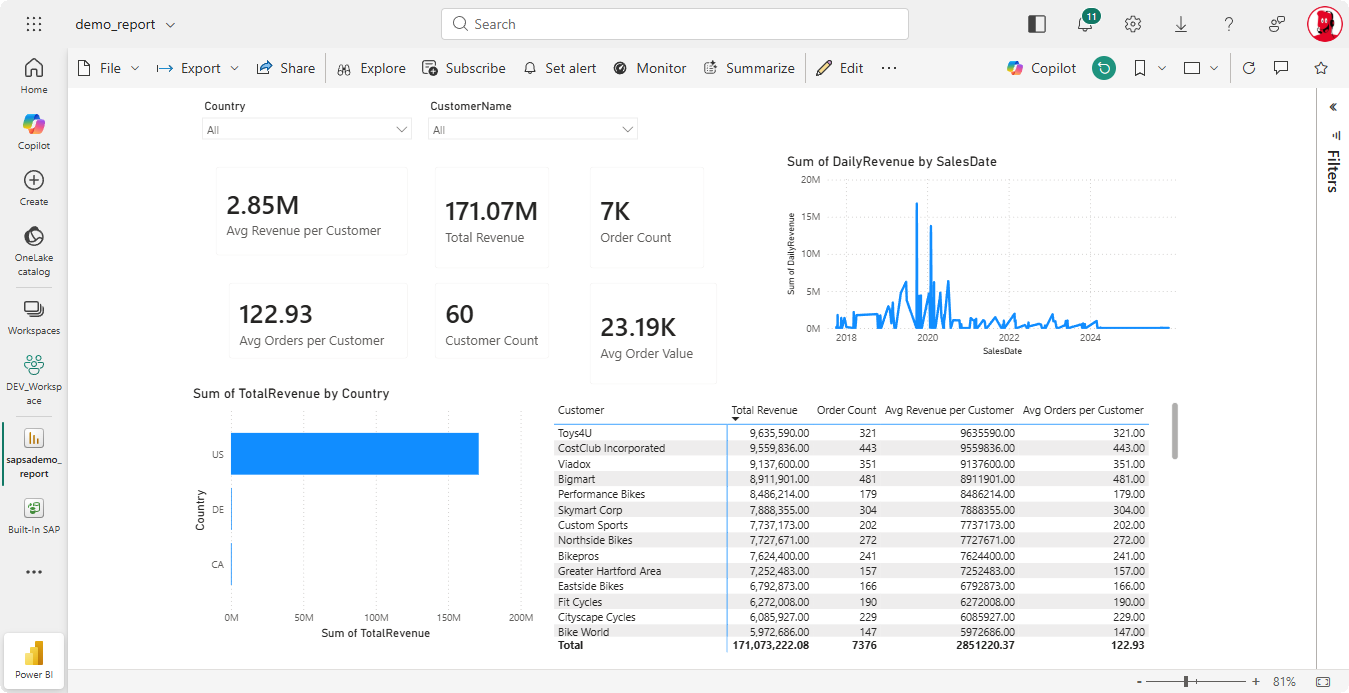The height and width of the screenshot is (693, 1349).
Task: Open the OneLake catalog
Action: pyautogui.click(x=34, y=250)
